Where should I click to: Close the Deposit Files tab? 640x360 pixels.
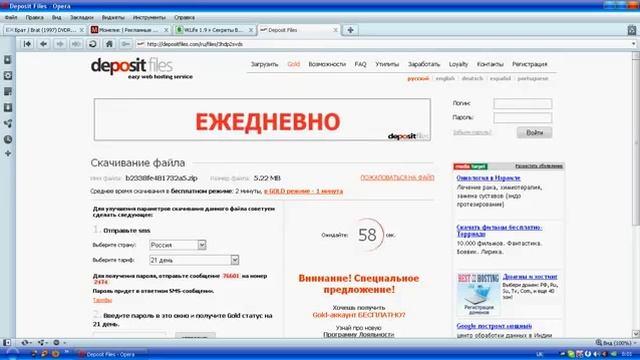point(336,30)
